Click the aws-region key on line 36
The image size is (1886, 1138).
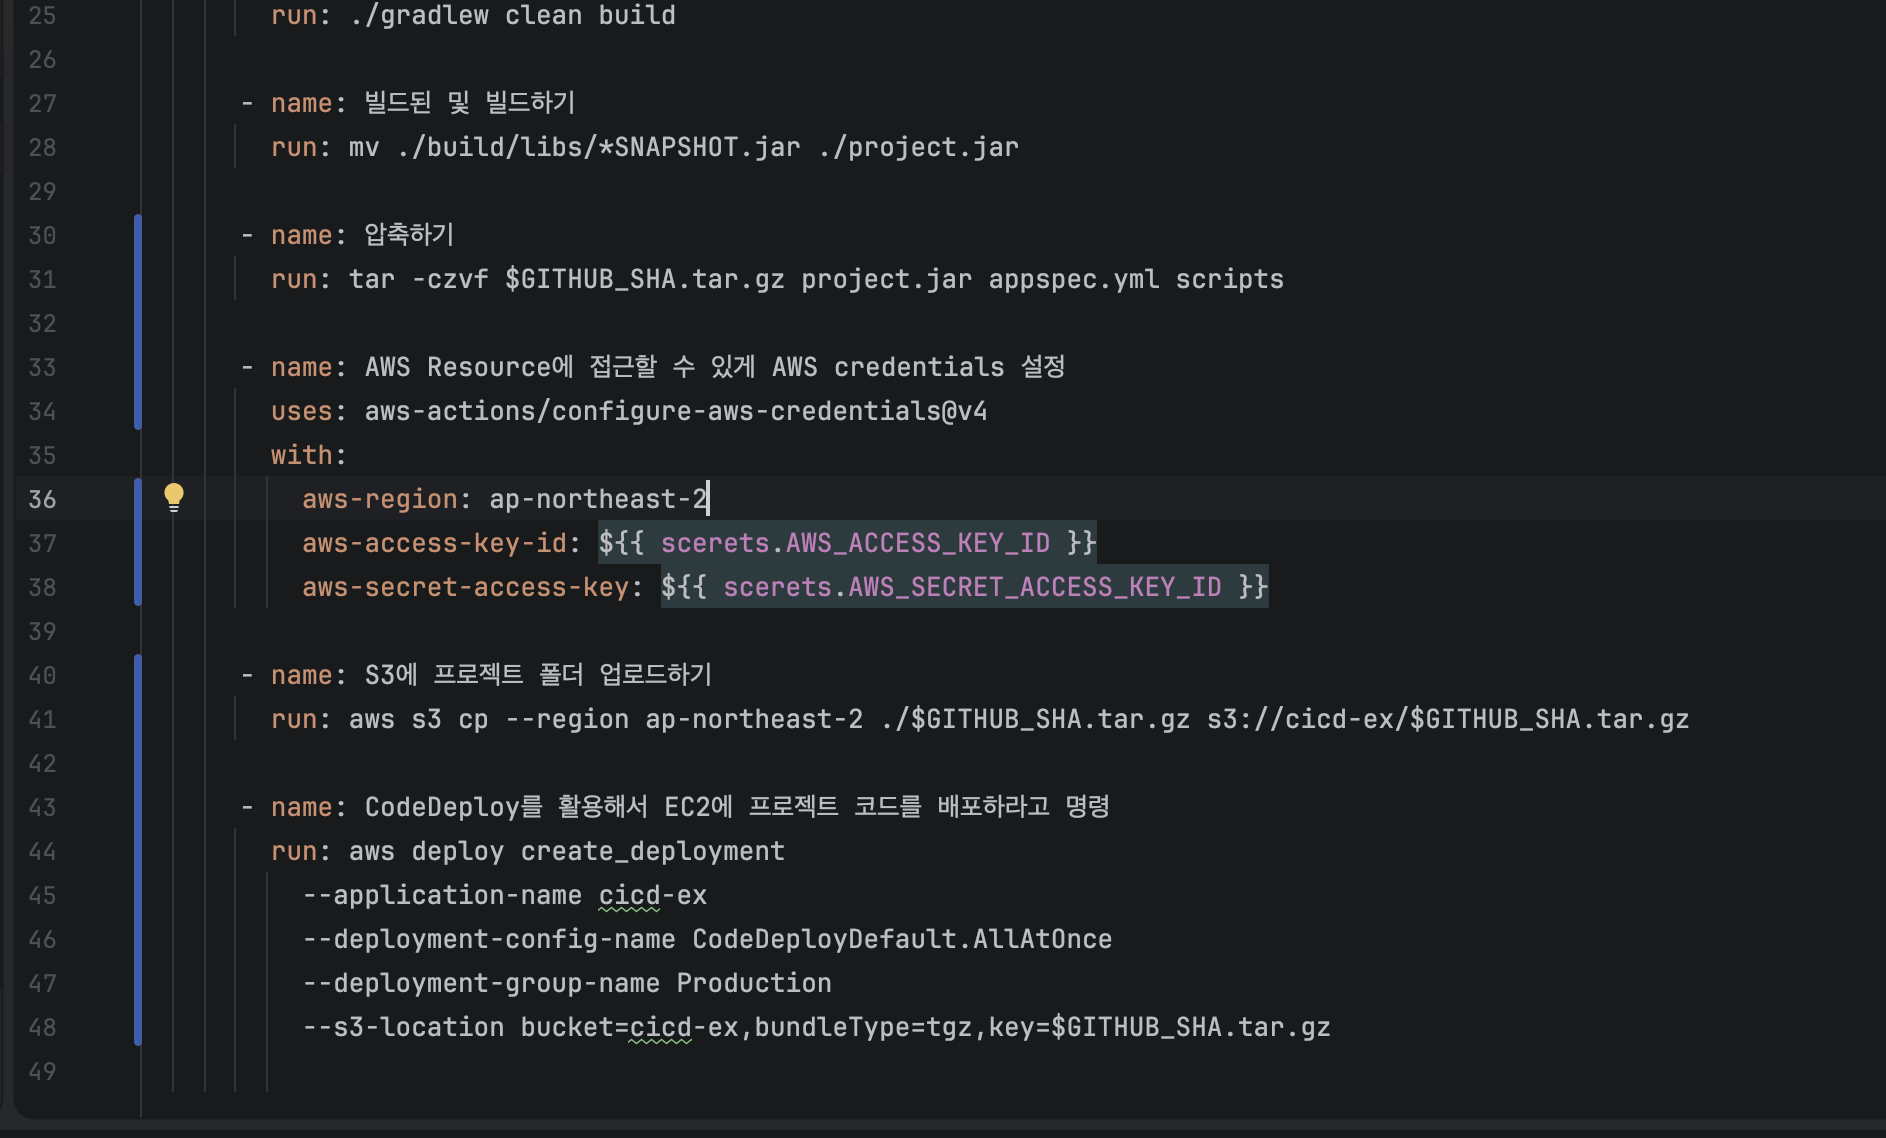click(x=380, y=499)
